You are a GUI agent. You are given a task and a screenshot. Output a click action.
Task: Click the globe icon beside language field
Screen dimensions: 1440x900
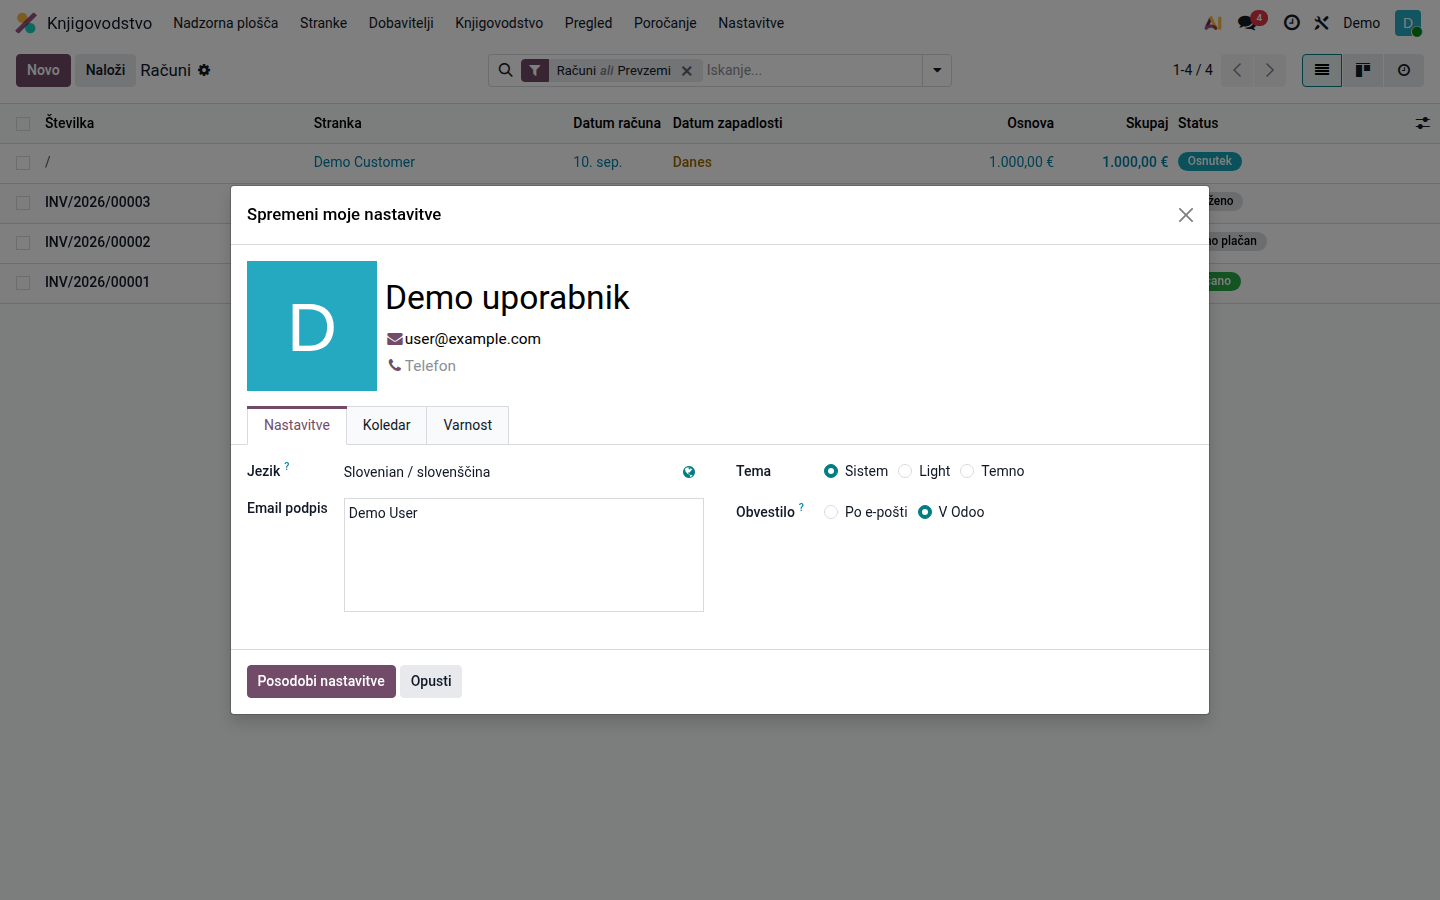click(689, 472)
